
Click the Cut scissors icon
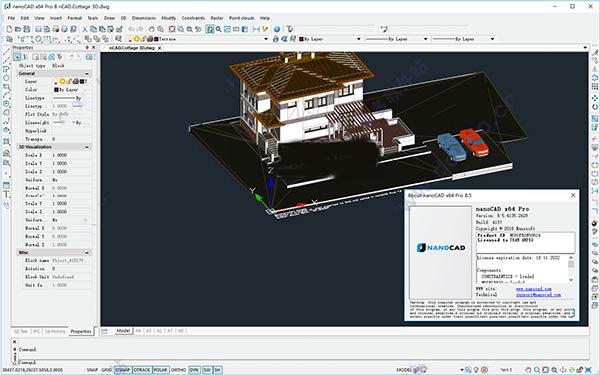(x=85, y=29)
